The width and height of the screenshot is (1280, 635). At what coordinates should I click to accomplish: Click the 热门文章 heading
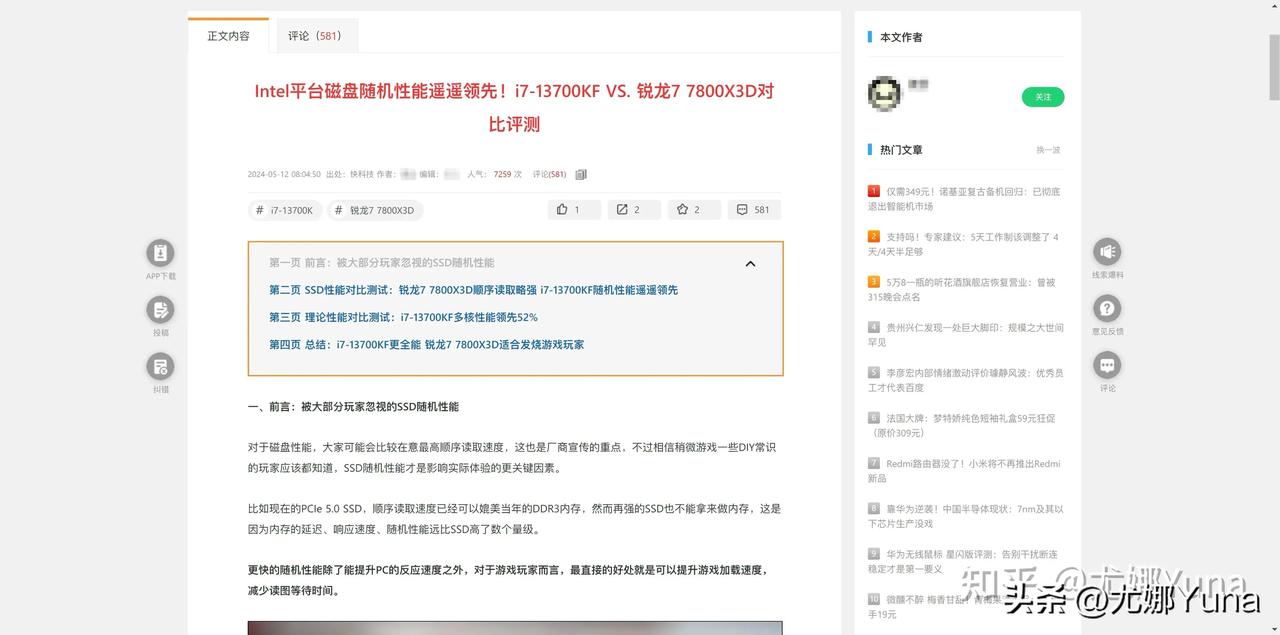901,150
